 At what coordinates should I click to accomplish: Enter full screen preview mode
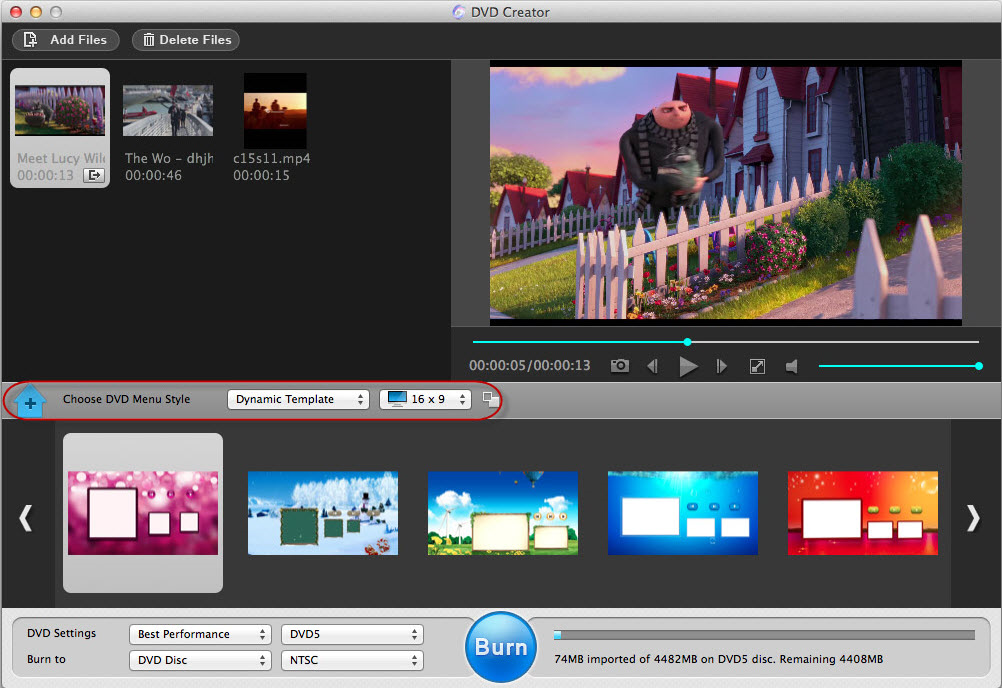coord(757,367)
